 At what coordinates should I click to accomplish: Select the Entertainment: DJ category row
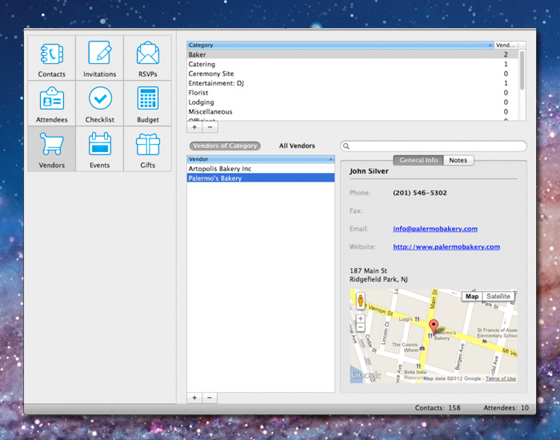[x=352, y=83]
